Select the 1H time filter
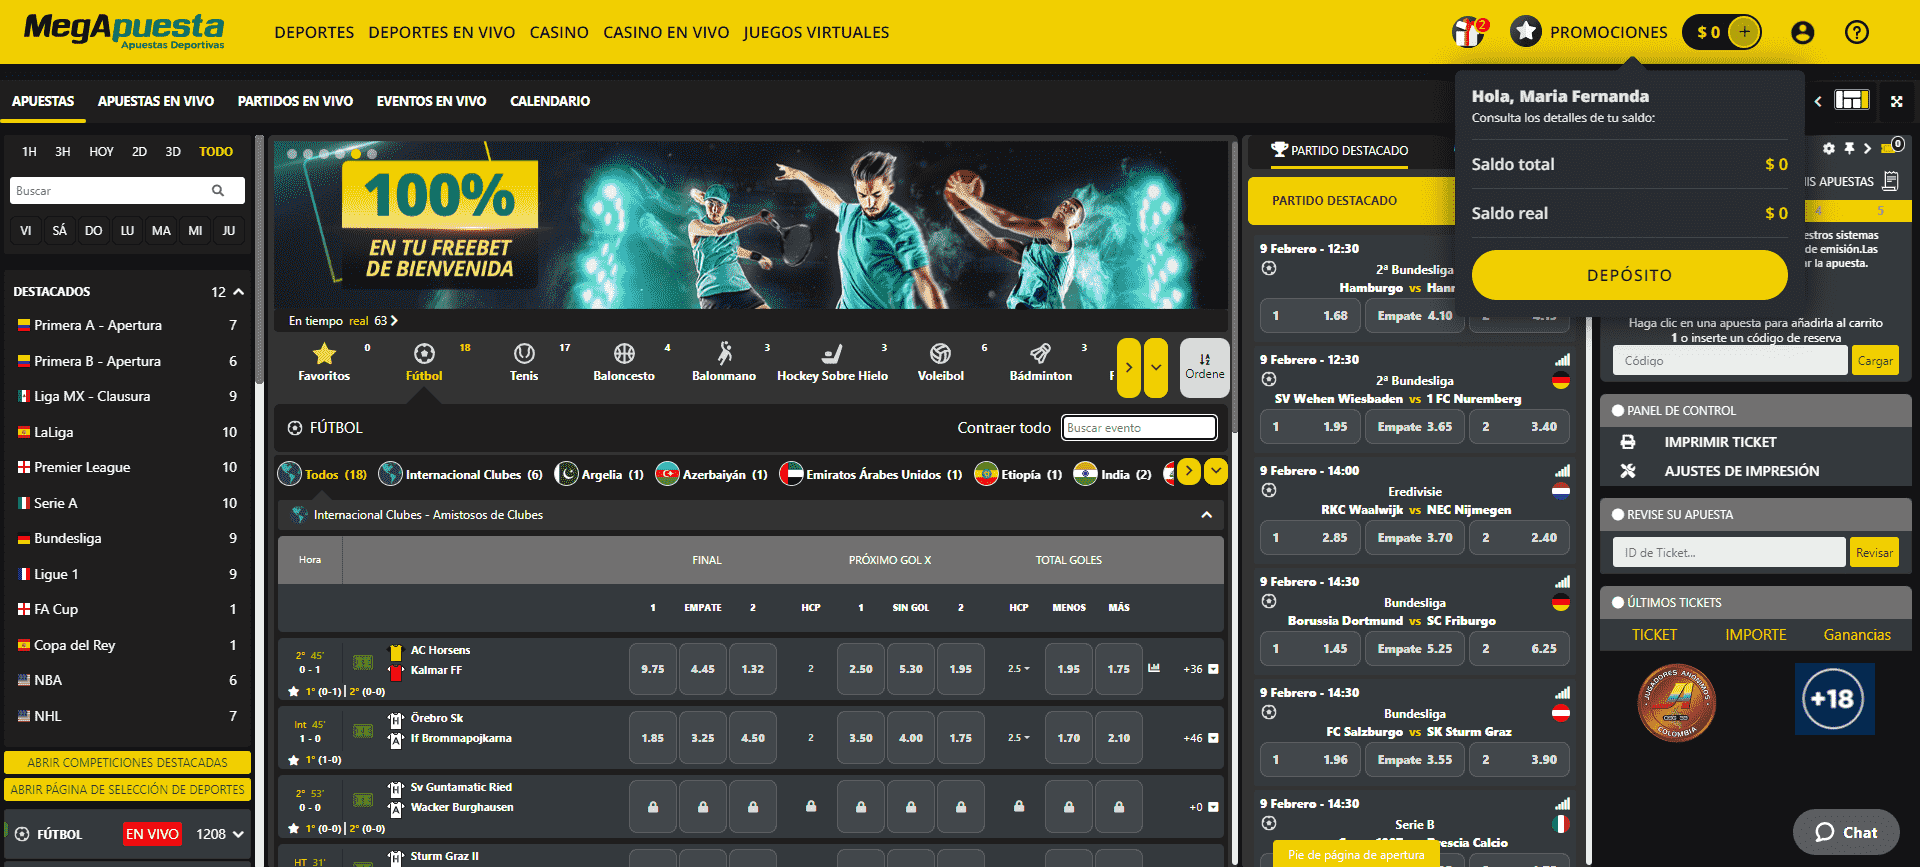The height and width of the screenshot is (867, 1920). pyautogui.click(x=30, y=152)
